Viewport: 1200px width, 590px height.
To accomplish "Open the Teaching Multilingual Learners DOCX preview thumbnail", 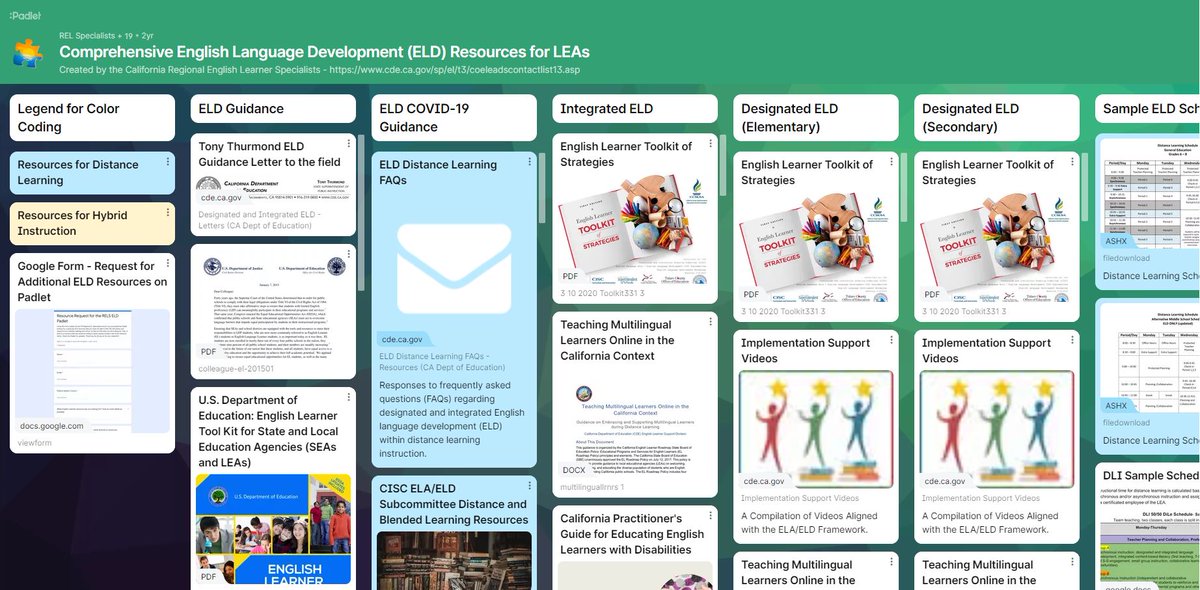I will pos(636,424).
